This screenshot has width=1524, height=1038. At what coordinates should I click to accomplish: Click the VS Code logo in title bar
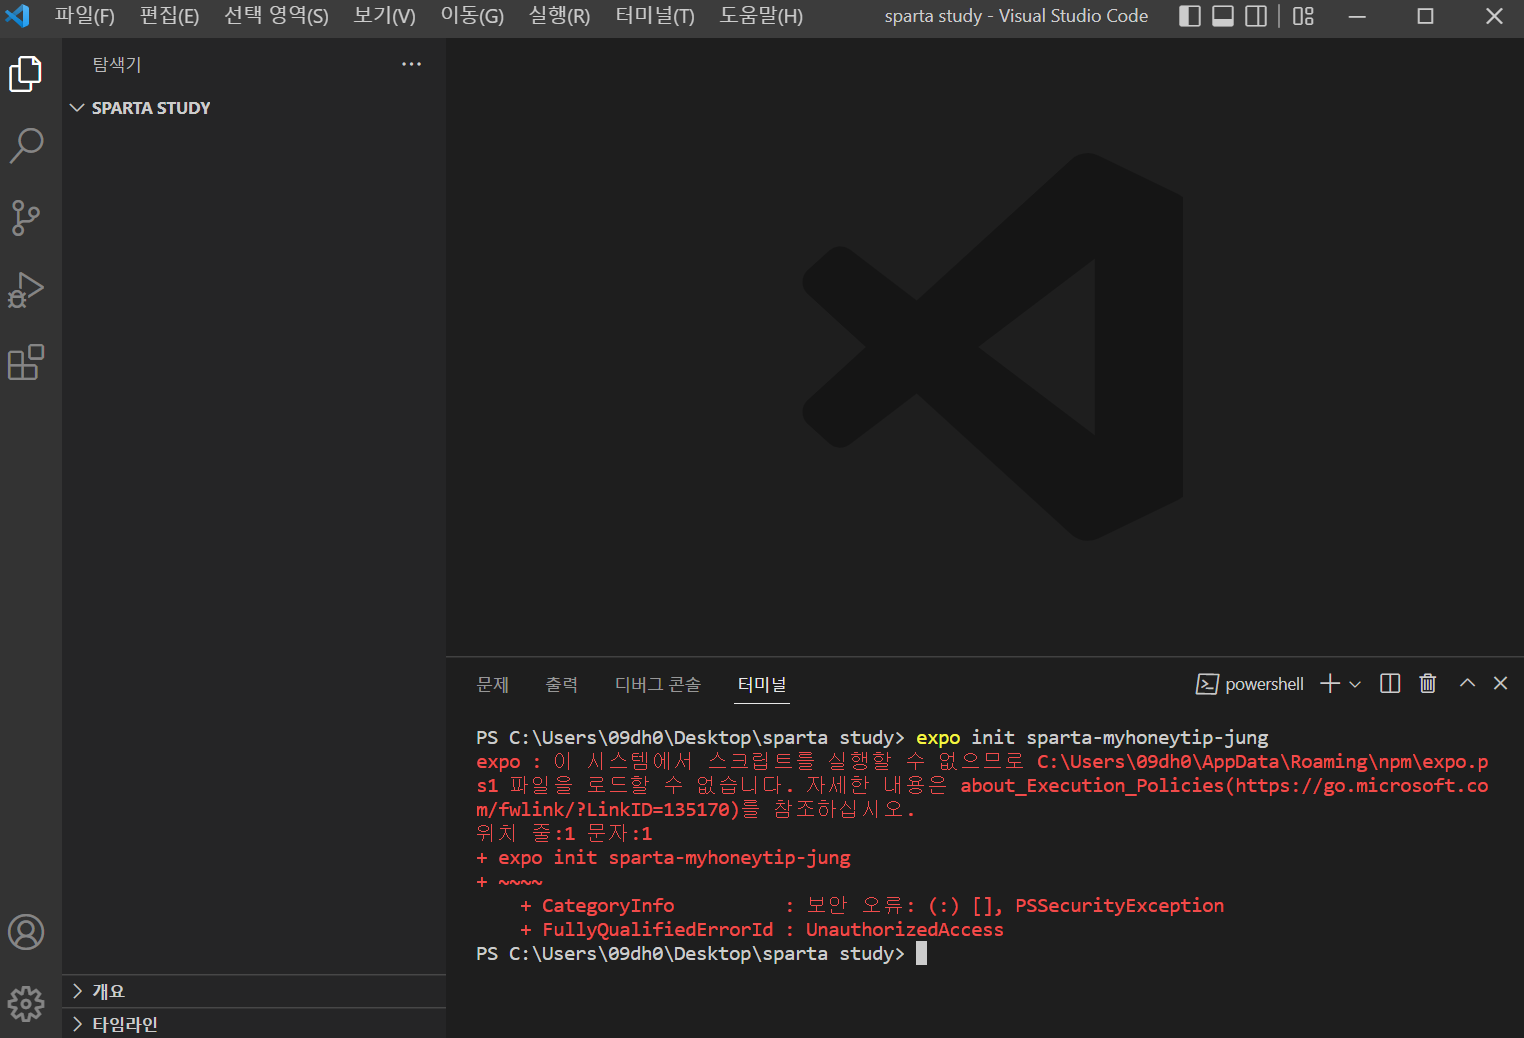[18, 16]
